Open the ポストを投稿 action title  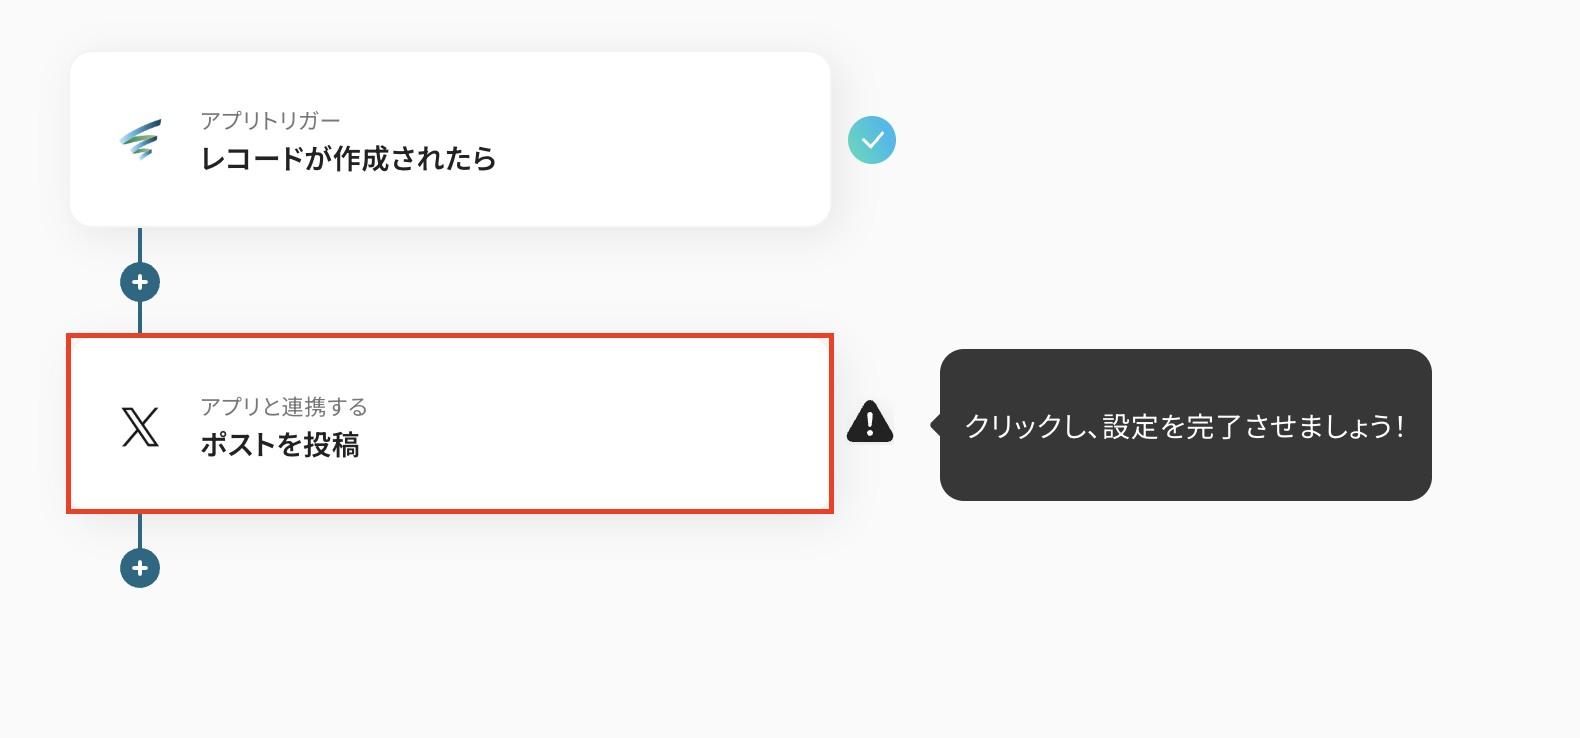[280, 445]
